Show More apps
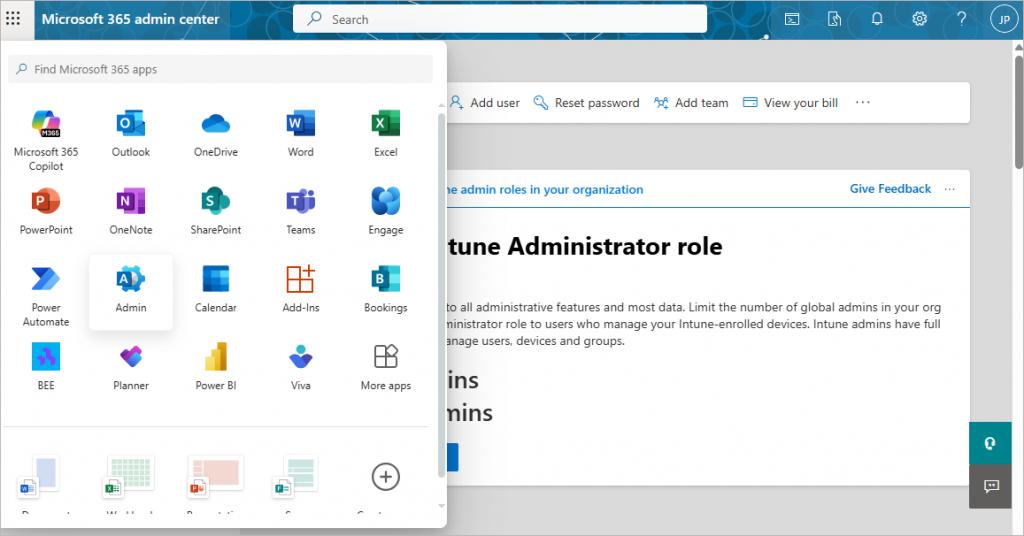 (385, 367)
